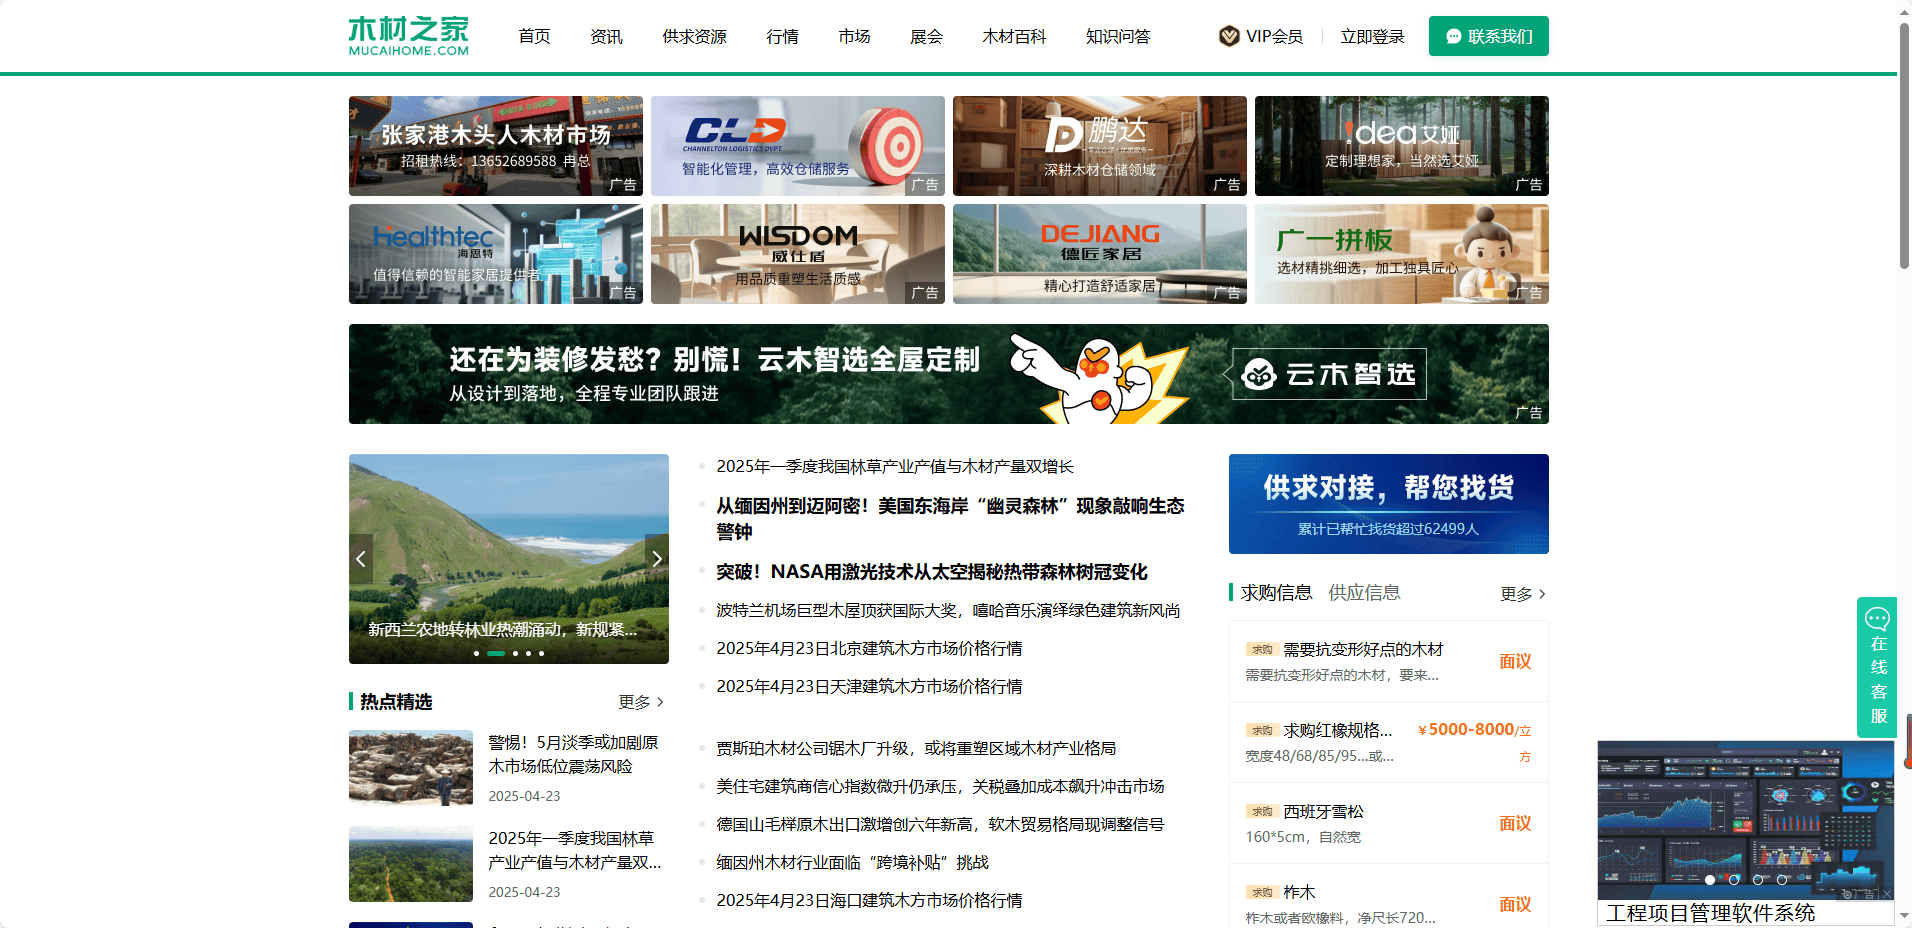Show previous slide in news carousel
This screenshot has height=928, width=1912.
coord(361,559)
